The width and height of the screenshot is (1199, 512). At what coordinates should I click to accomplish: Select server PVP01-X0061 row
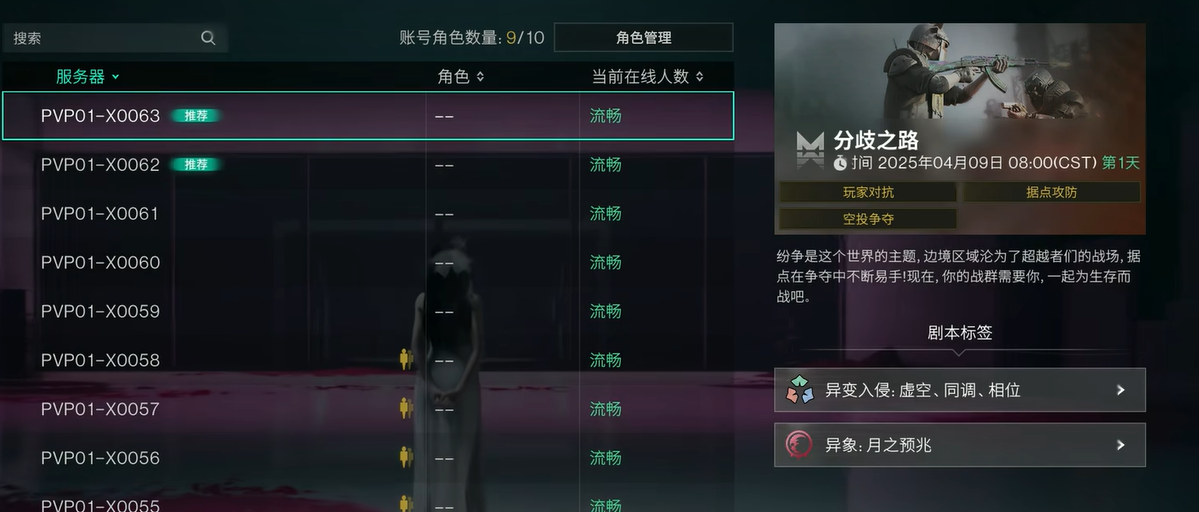coord(367,213)
